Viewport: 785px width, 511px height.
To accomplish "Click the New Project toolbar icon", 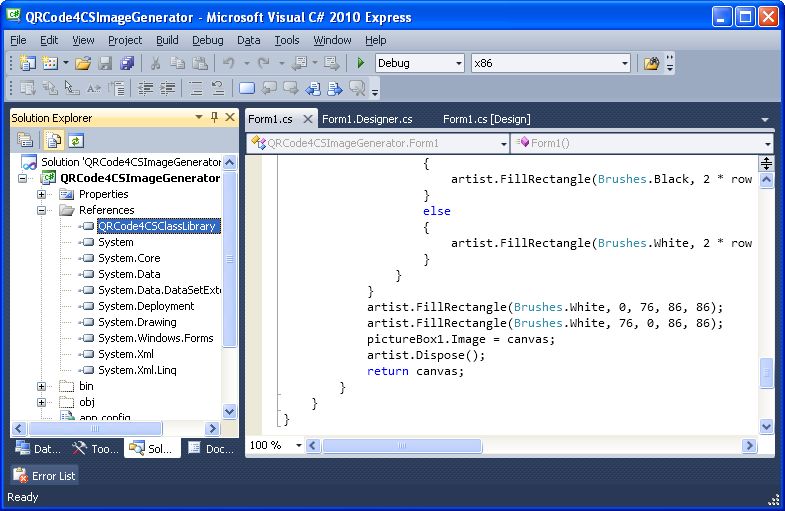I will [x=26, y=63].
